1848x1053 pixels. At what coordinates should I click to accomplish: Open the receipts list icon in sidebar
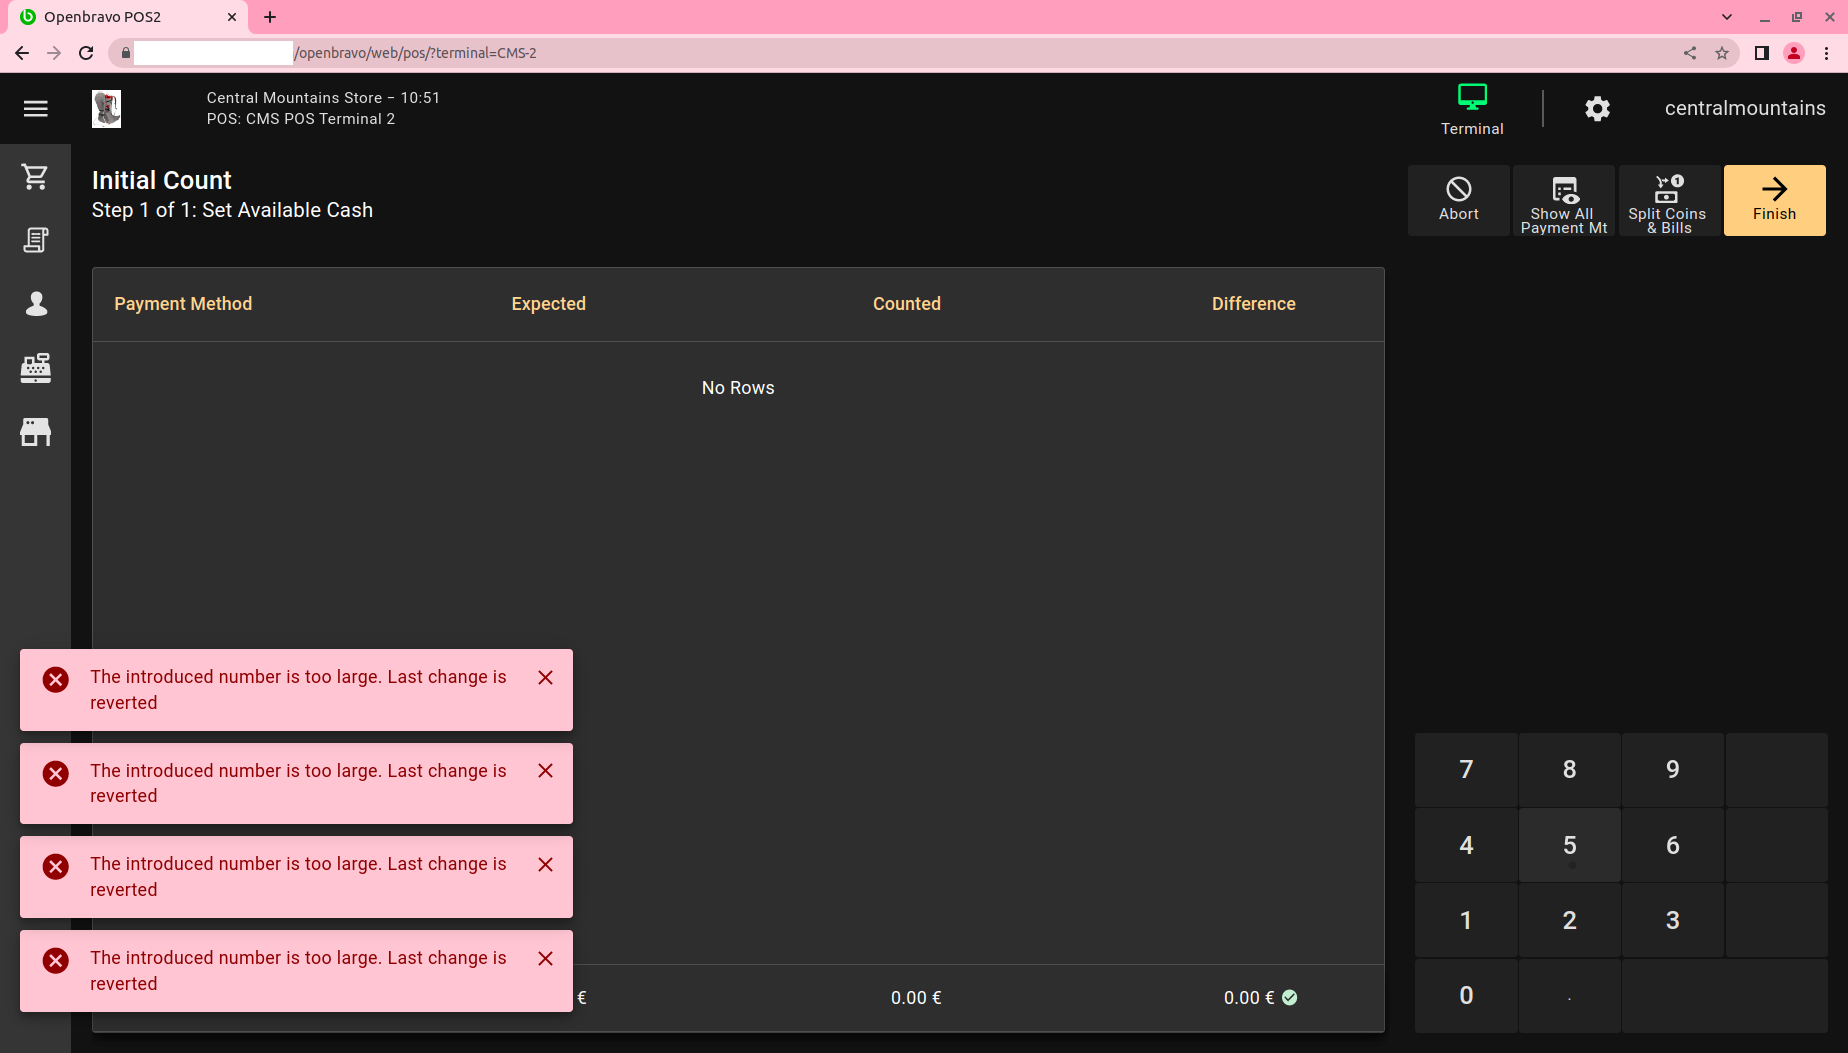tap(36, 240)
